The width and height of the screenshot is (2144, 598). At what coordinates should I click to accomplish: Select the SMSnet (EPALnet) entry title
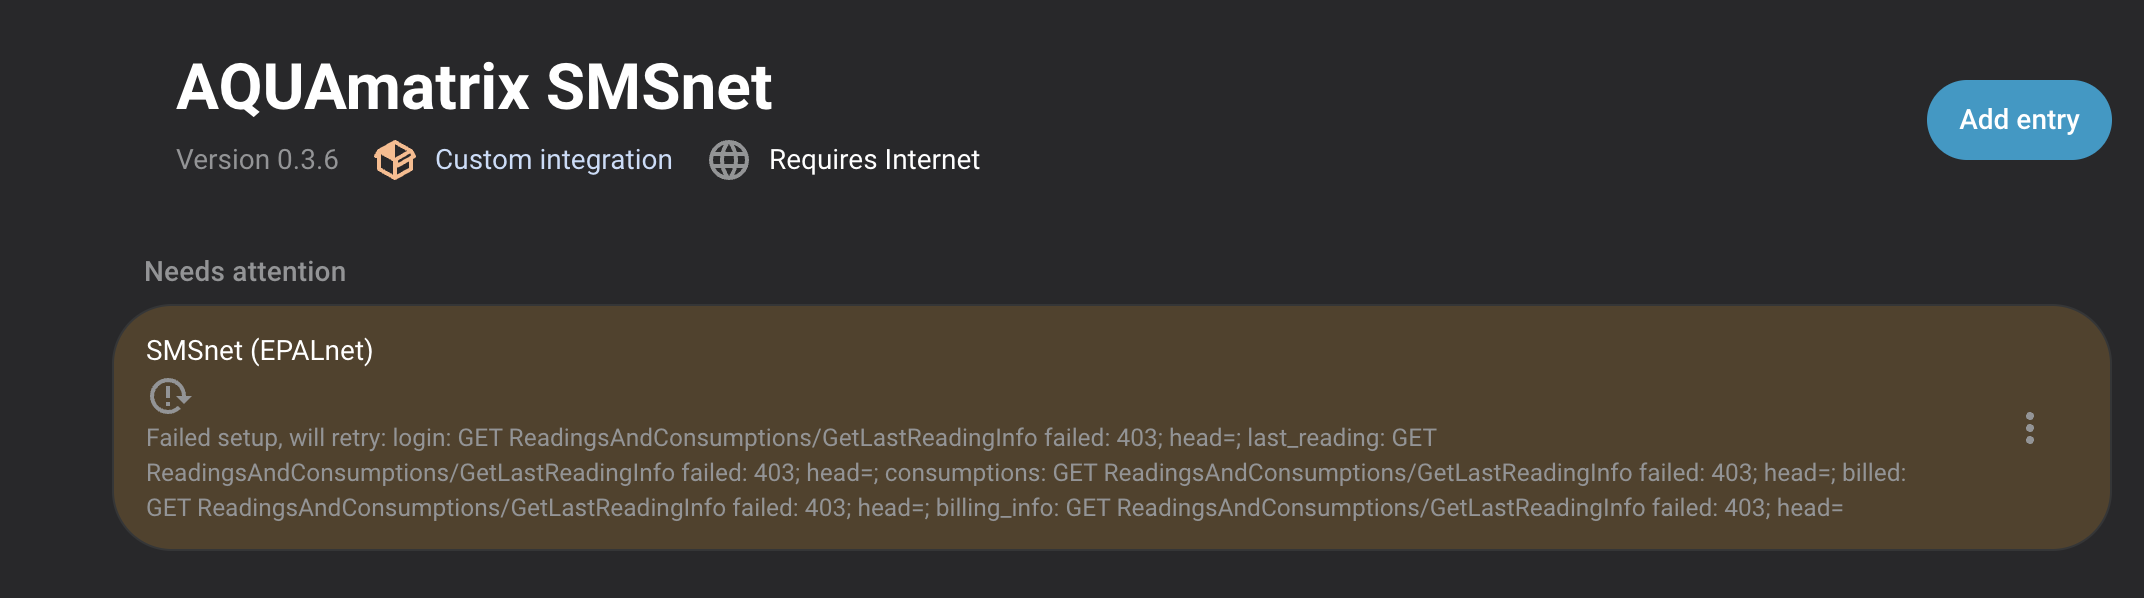[259, 351]
